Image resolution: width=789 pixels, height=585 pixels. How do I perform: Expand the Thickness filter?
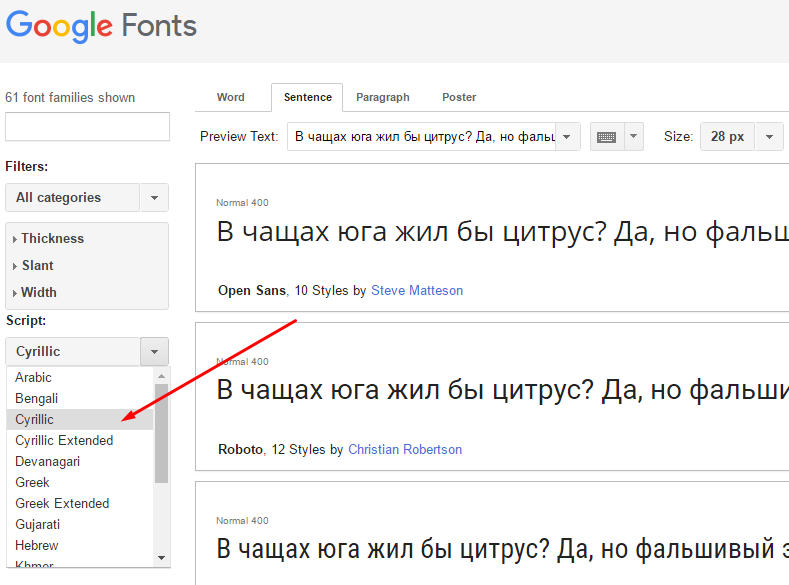point(52,239)
